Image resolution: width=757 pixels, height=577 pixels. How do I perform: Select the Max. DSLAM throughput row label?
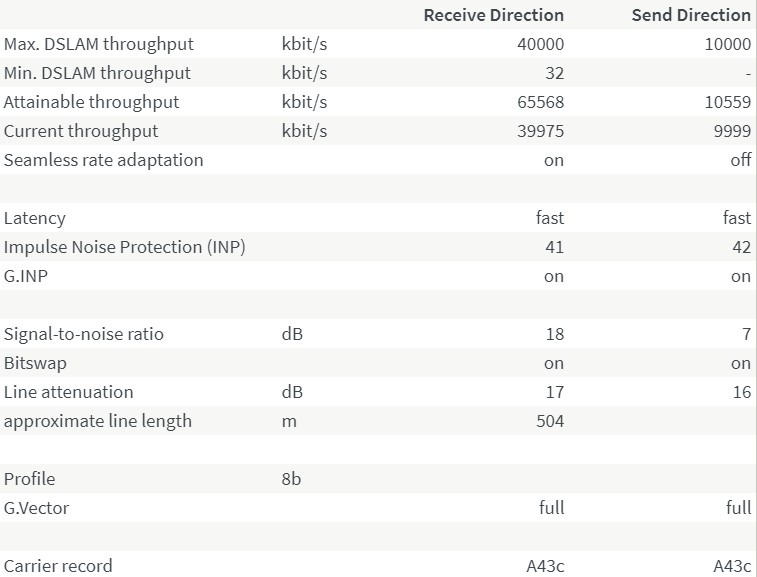(99, 44)
